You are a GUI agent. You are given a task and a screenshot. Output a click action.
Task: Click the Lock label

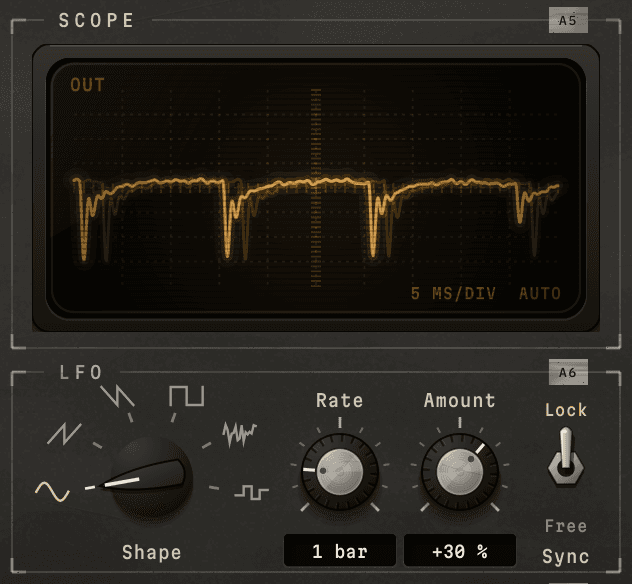point(565,410)
